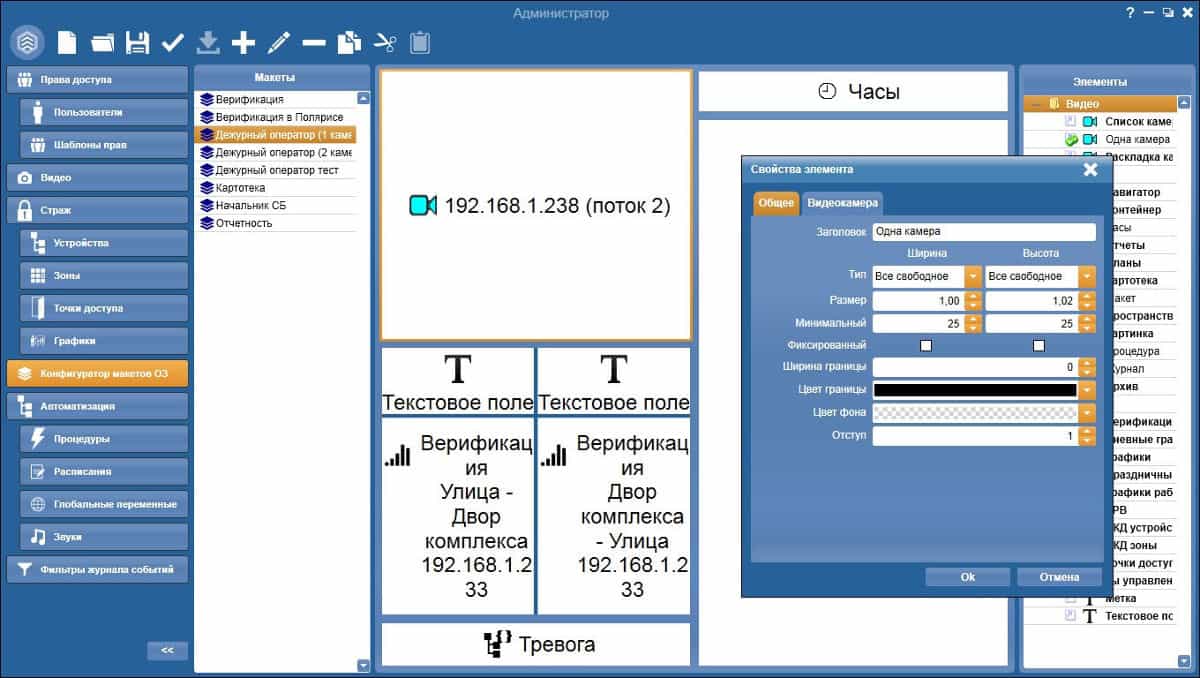Click the save floppy disk icon
This screenshot has width=1200, height=678.
tap(137, 43)
